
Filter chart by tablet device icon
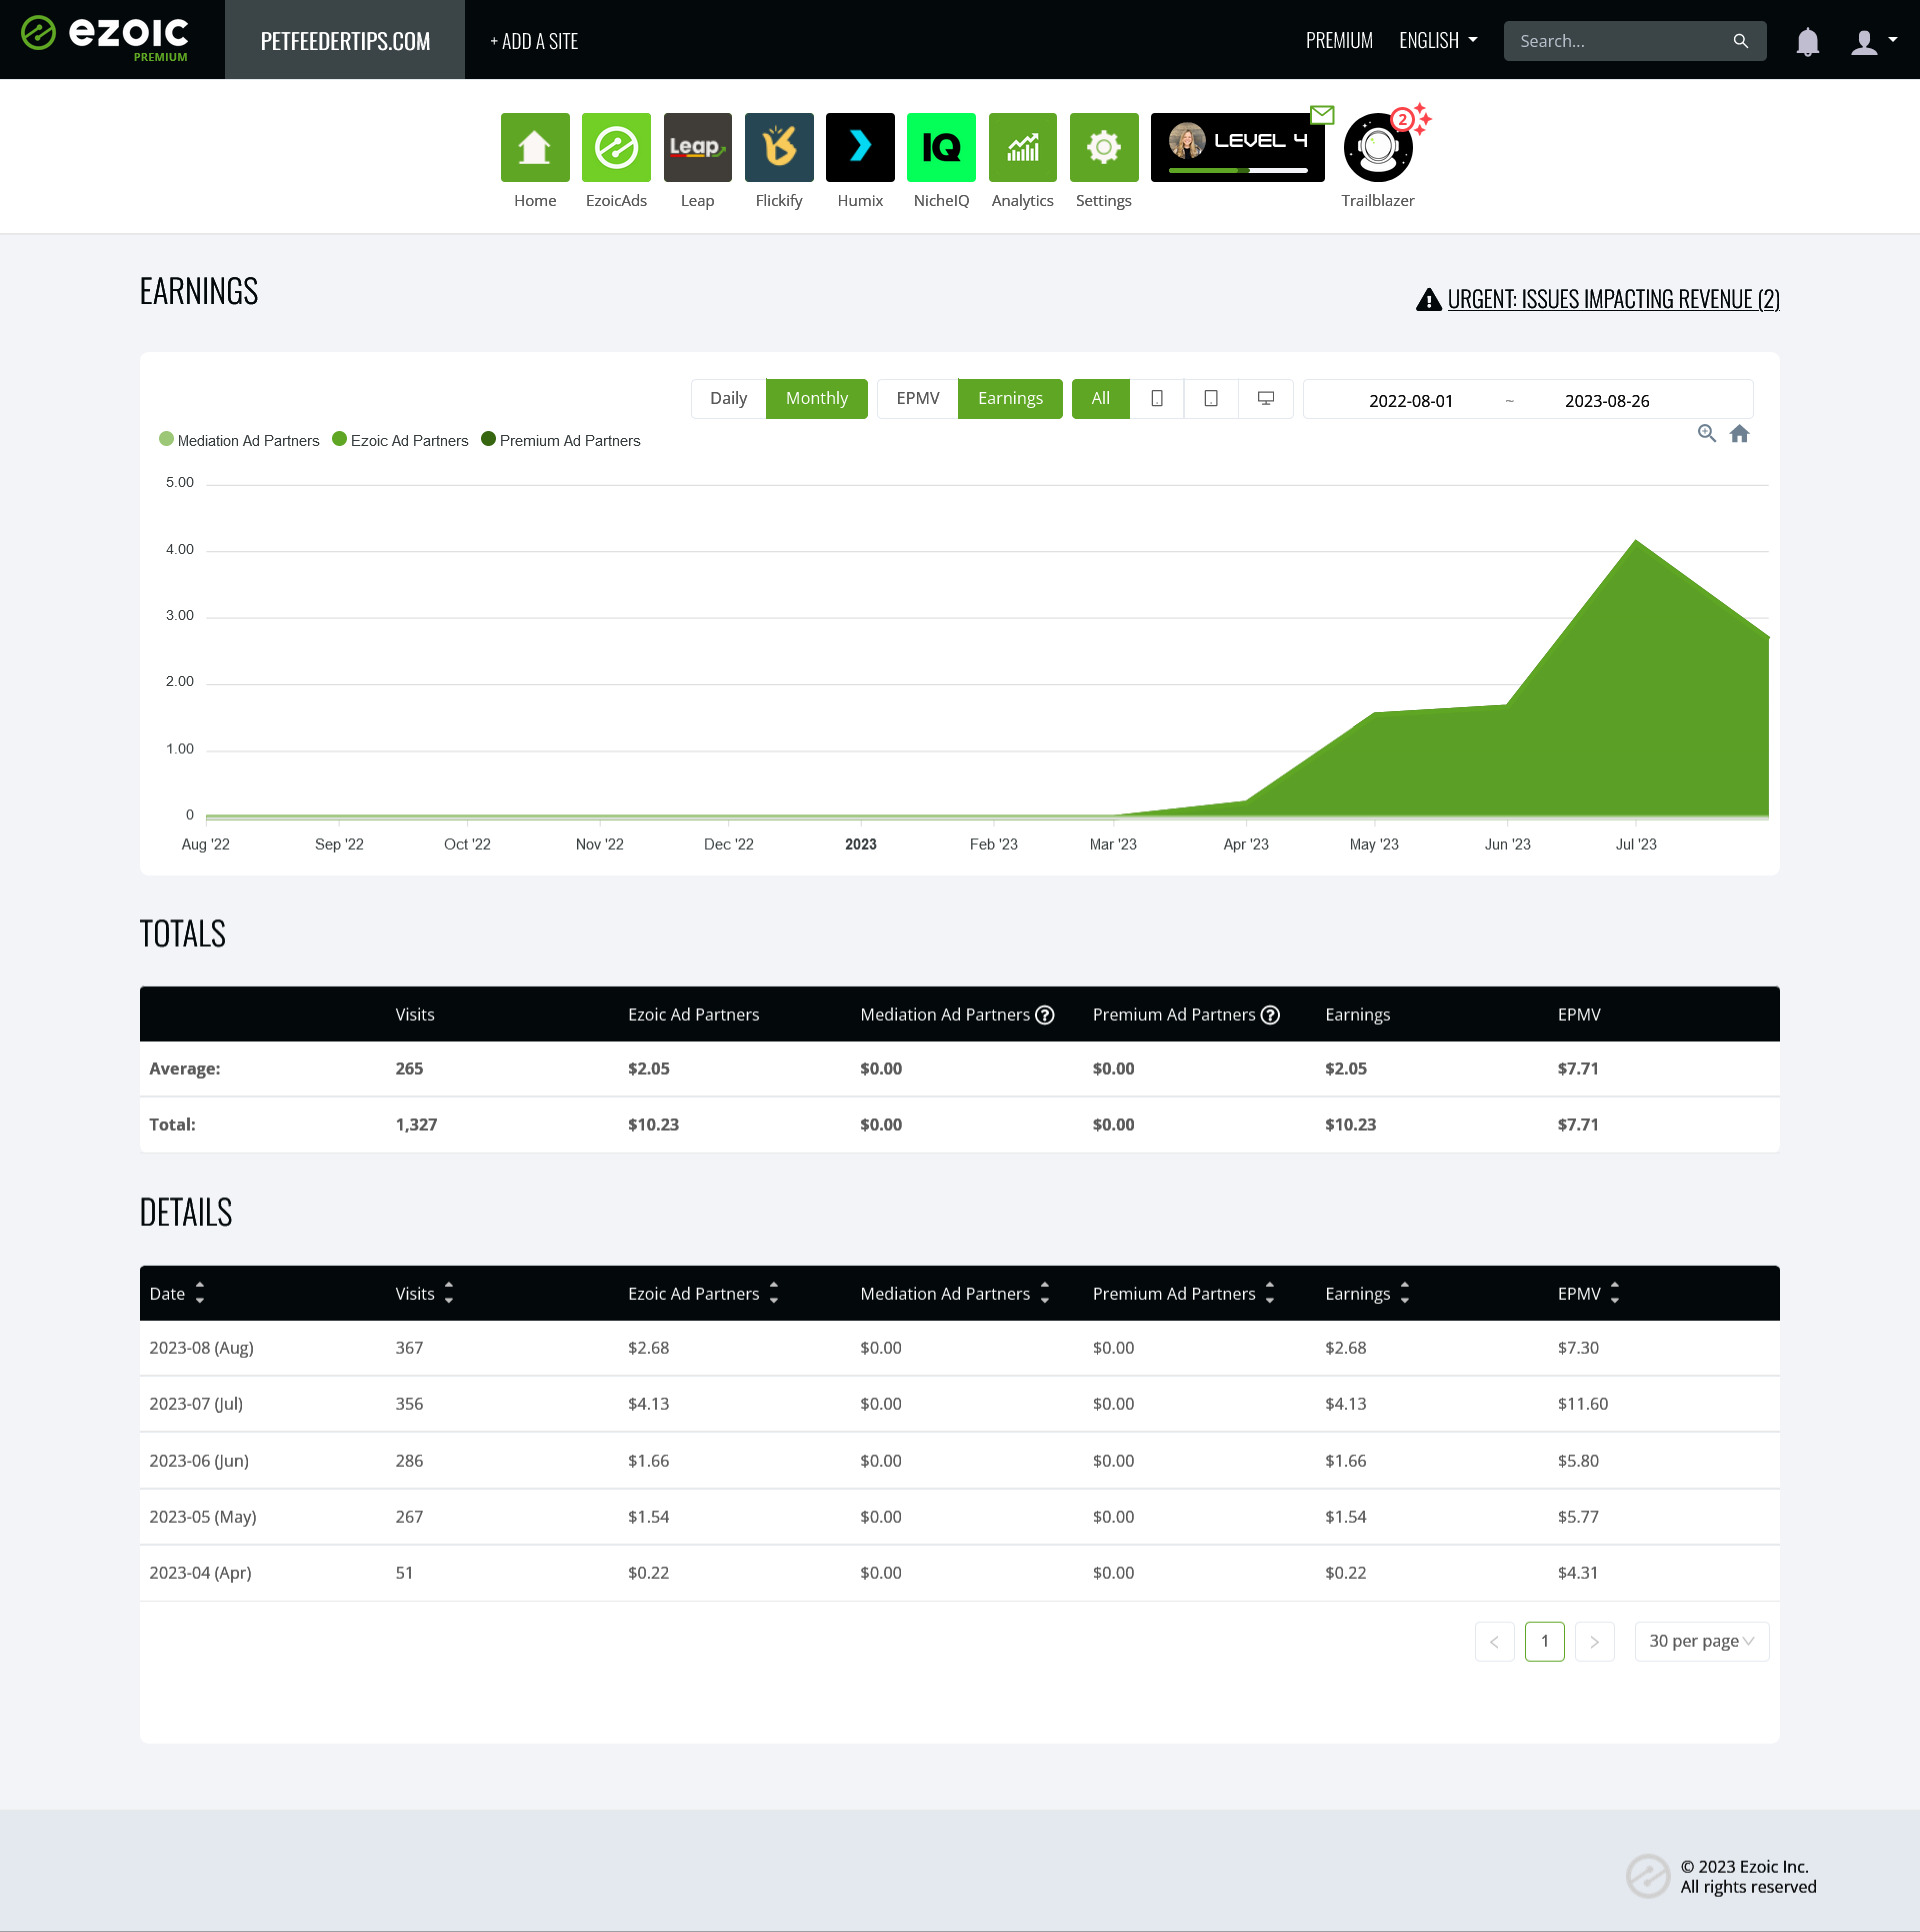(x=1211, y=399)
